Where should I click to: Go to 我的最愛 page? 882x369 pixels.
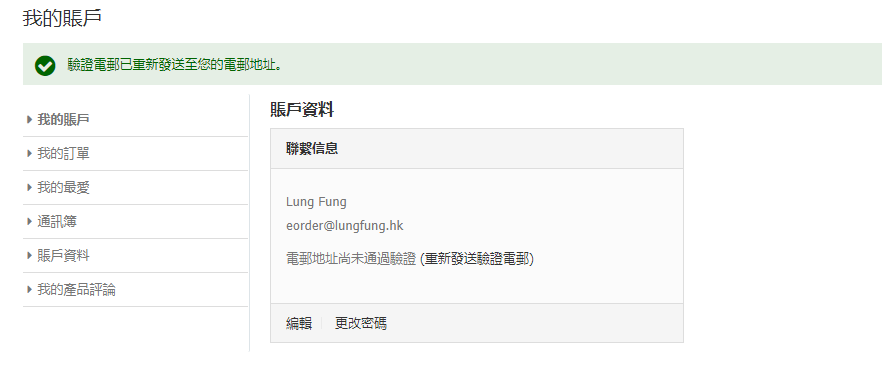63,188
